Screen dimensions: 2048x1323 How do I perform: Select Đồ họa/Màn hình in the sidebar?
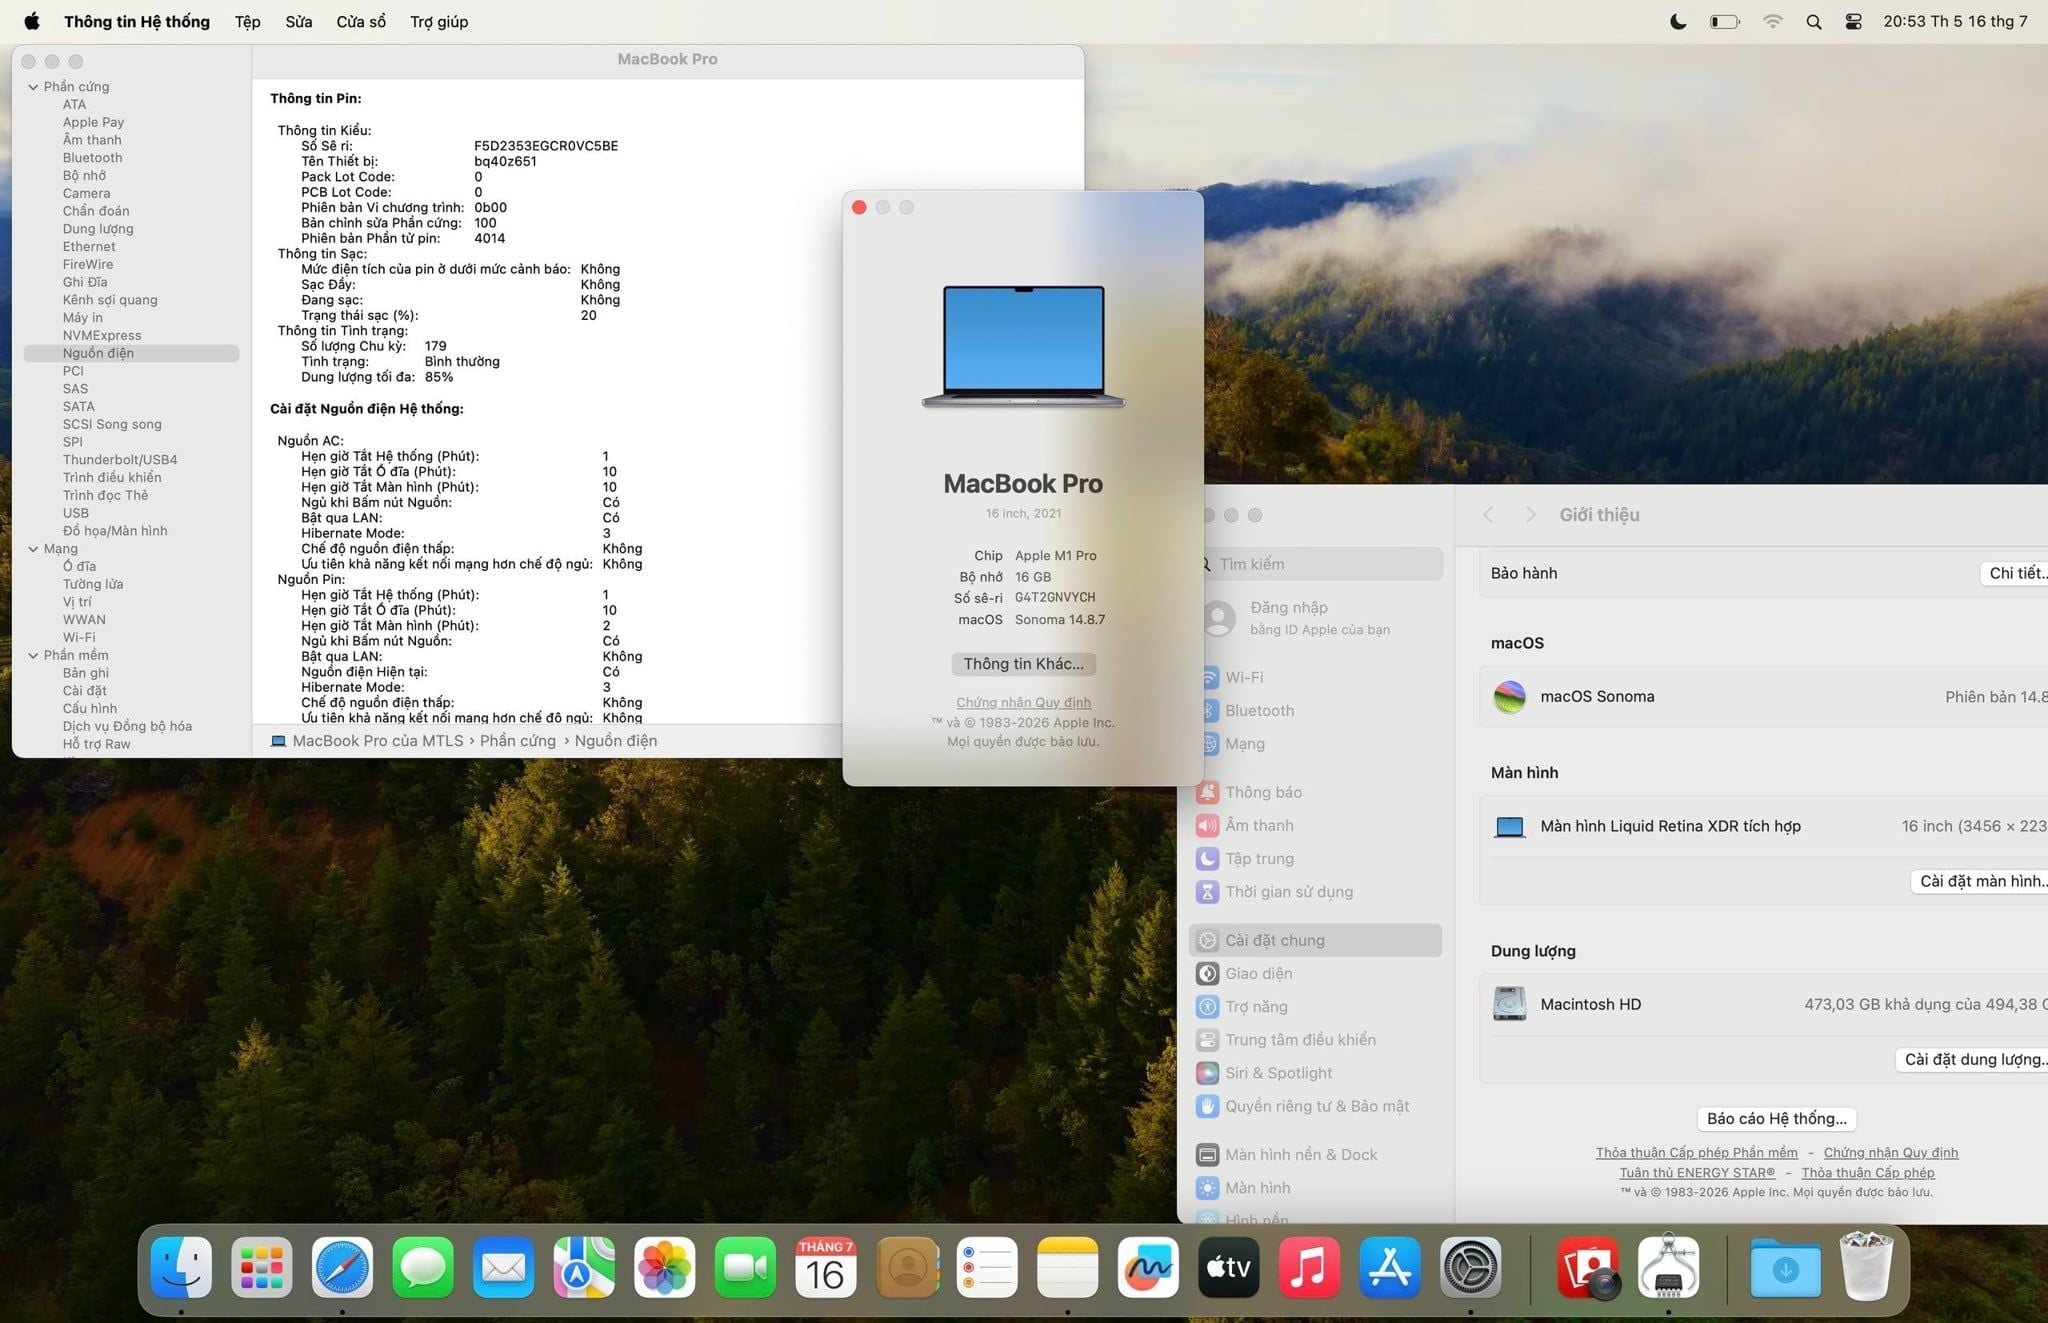[115, 531]
